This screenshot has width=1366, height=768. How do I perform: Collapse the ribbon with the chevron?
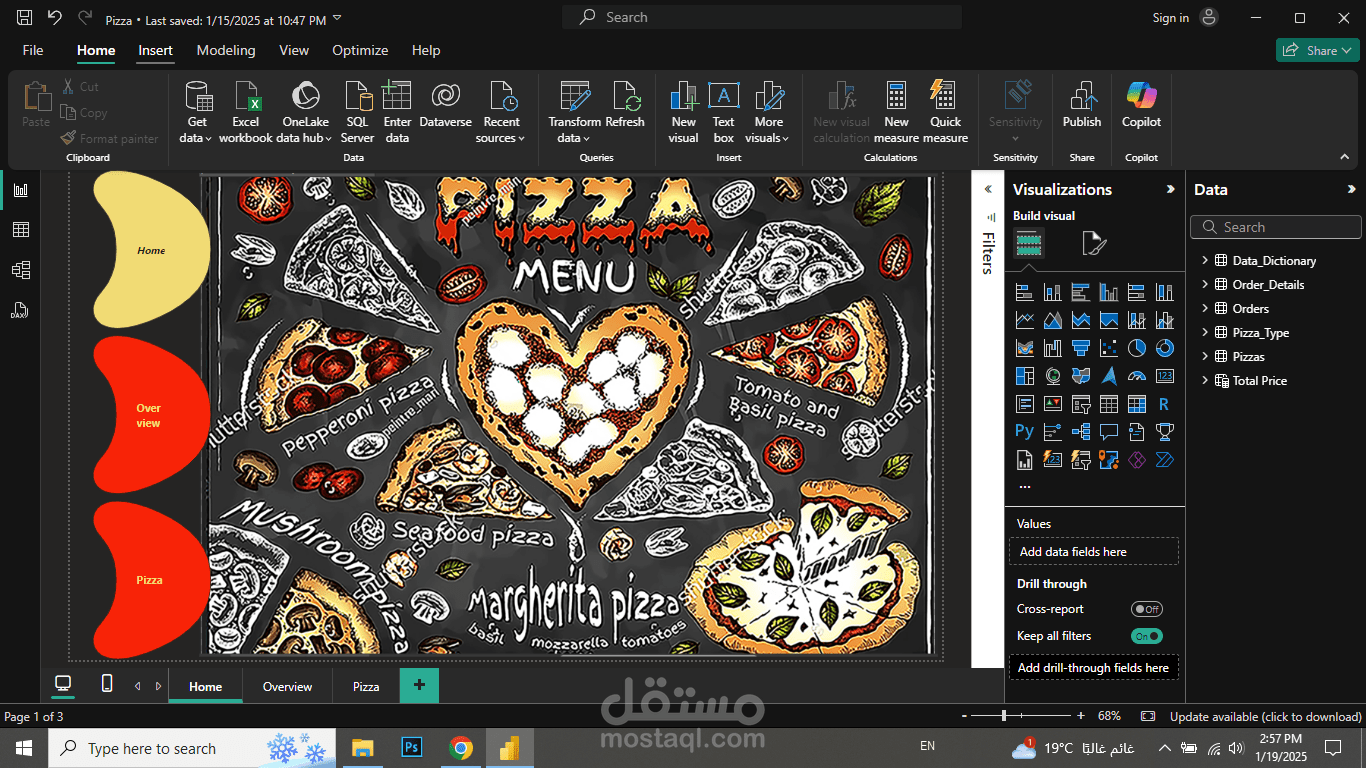tap(1345, 157)
